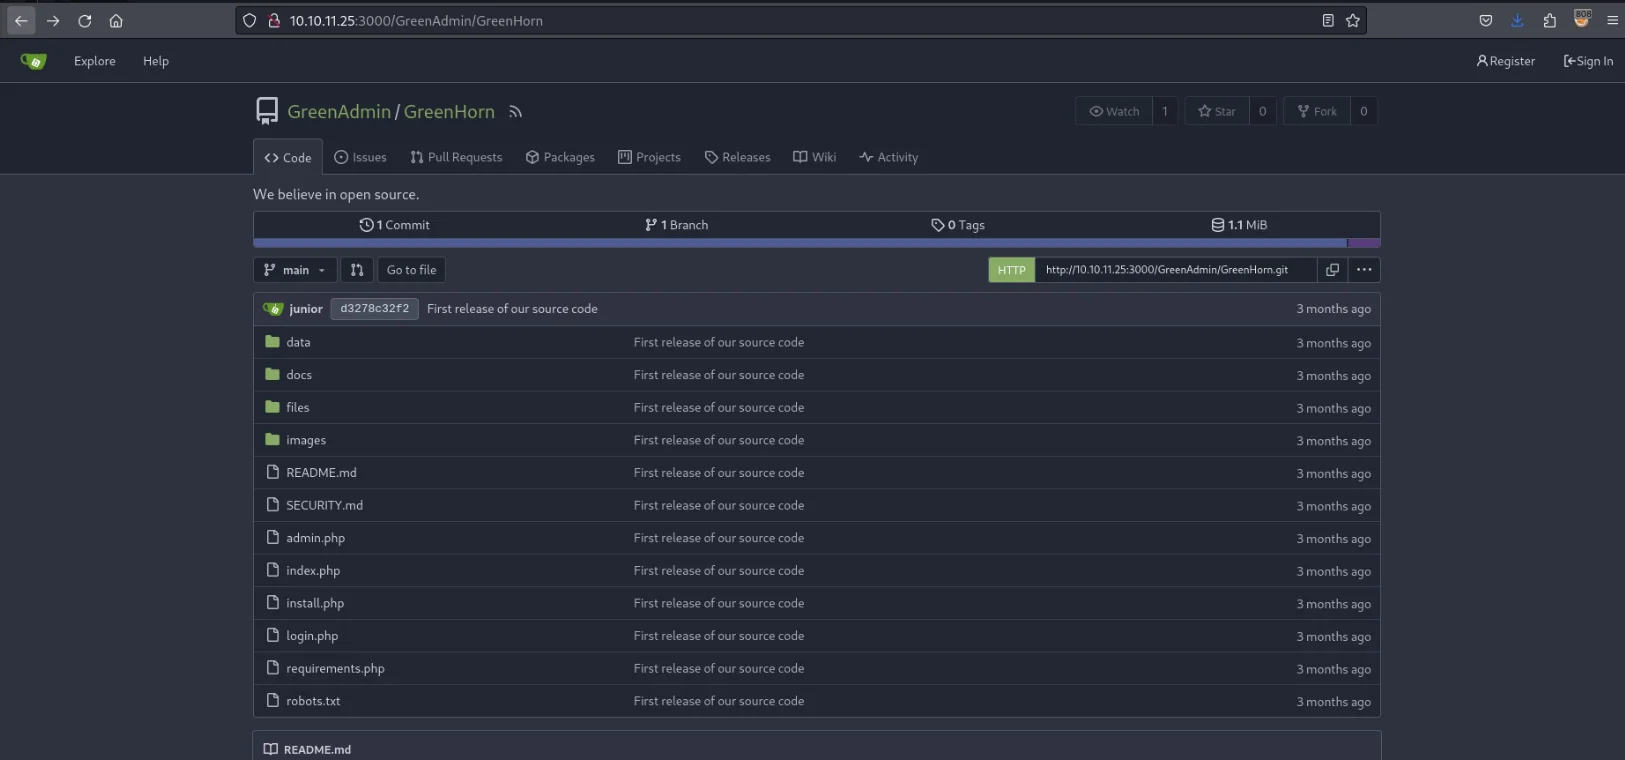Open the Firefox downloads panel

pyautogui.click(x=1517, y=21)
